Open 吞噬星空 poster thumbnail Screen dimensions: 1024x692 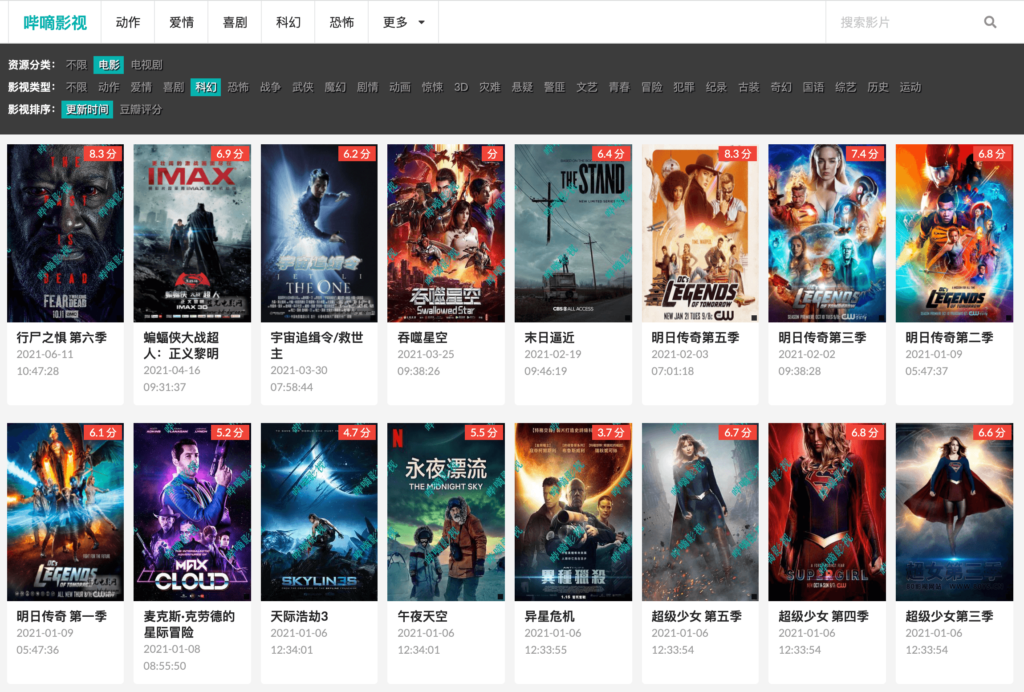(x=446, y=233)
